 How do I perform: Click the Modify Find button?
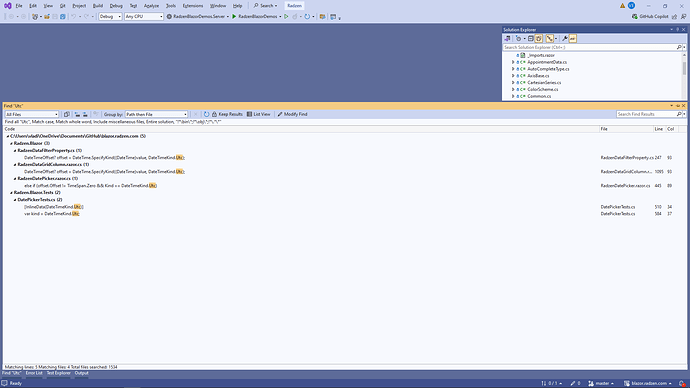pos(292,114)
